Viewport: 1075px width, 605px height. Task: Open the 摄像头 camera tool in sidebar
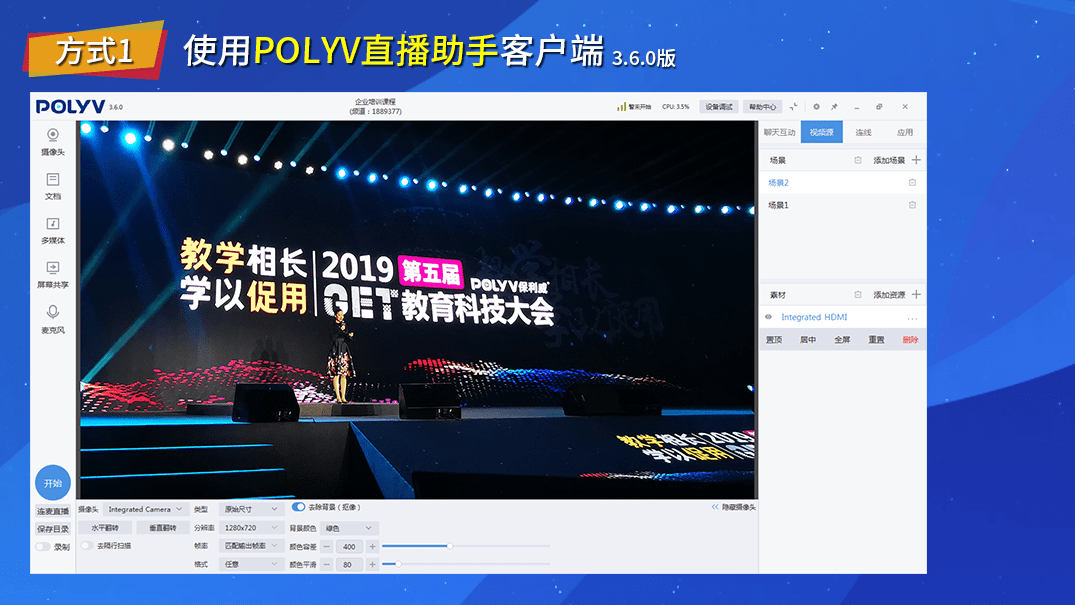53,135
